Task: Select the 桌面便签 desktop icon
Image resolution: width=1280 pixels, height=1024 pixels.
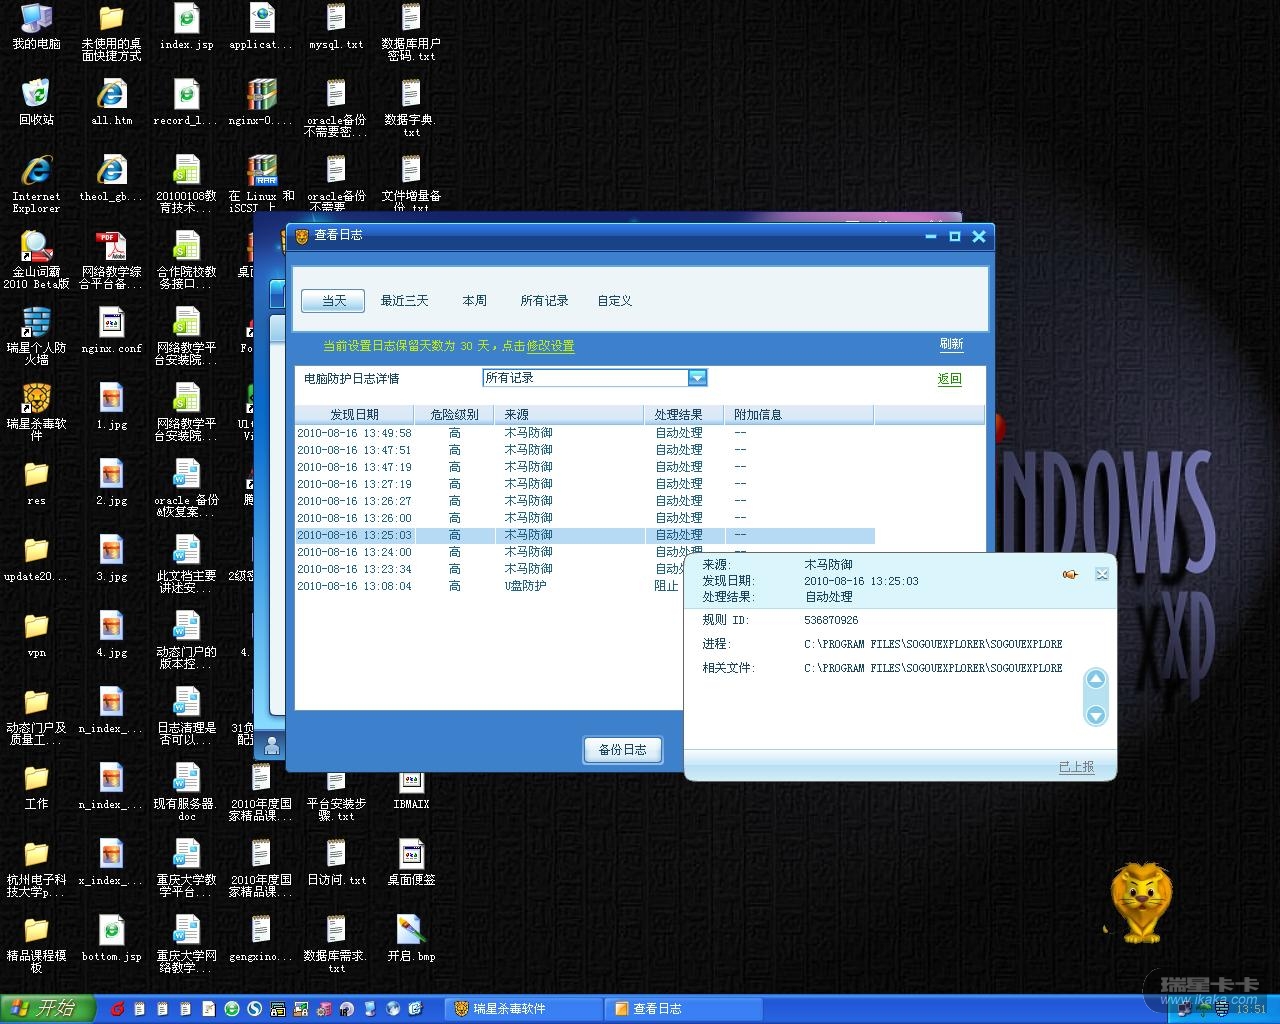Action: click(411, 863)
